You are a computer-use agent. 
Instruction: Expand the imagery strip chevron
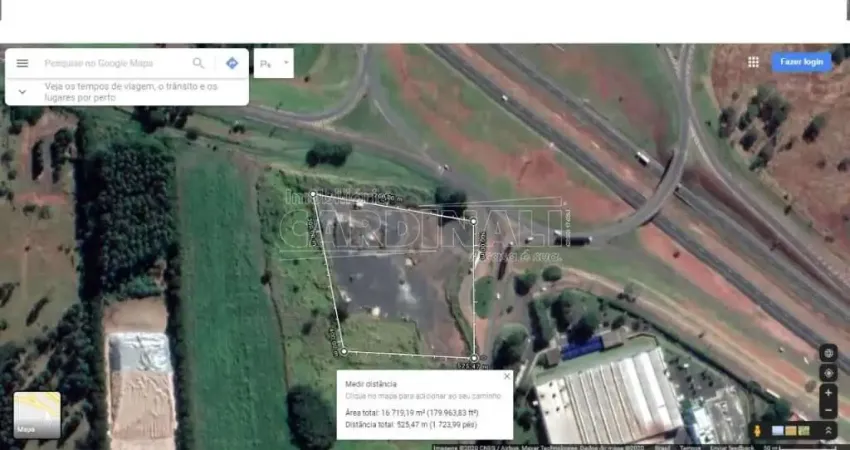[x=828, y=431]
